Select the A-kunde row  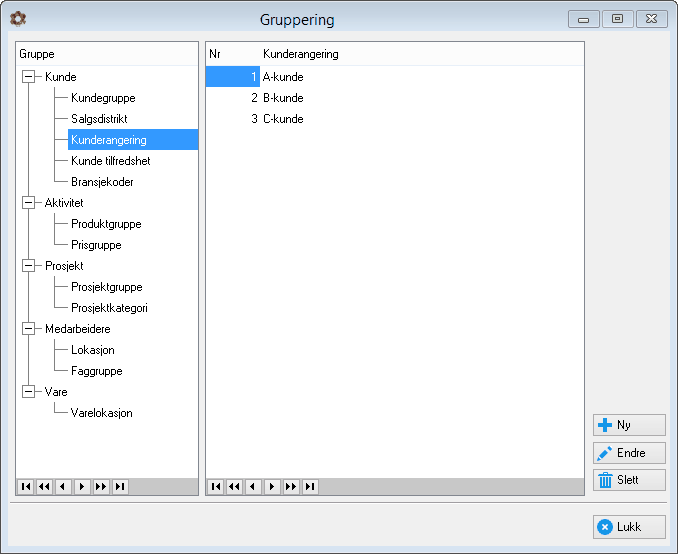click(395, 77)
